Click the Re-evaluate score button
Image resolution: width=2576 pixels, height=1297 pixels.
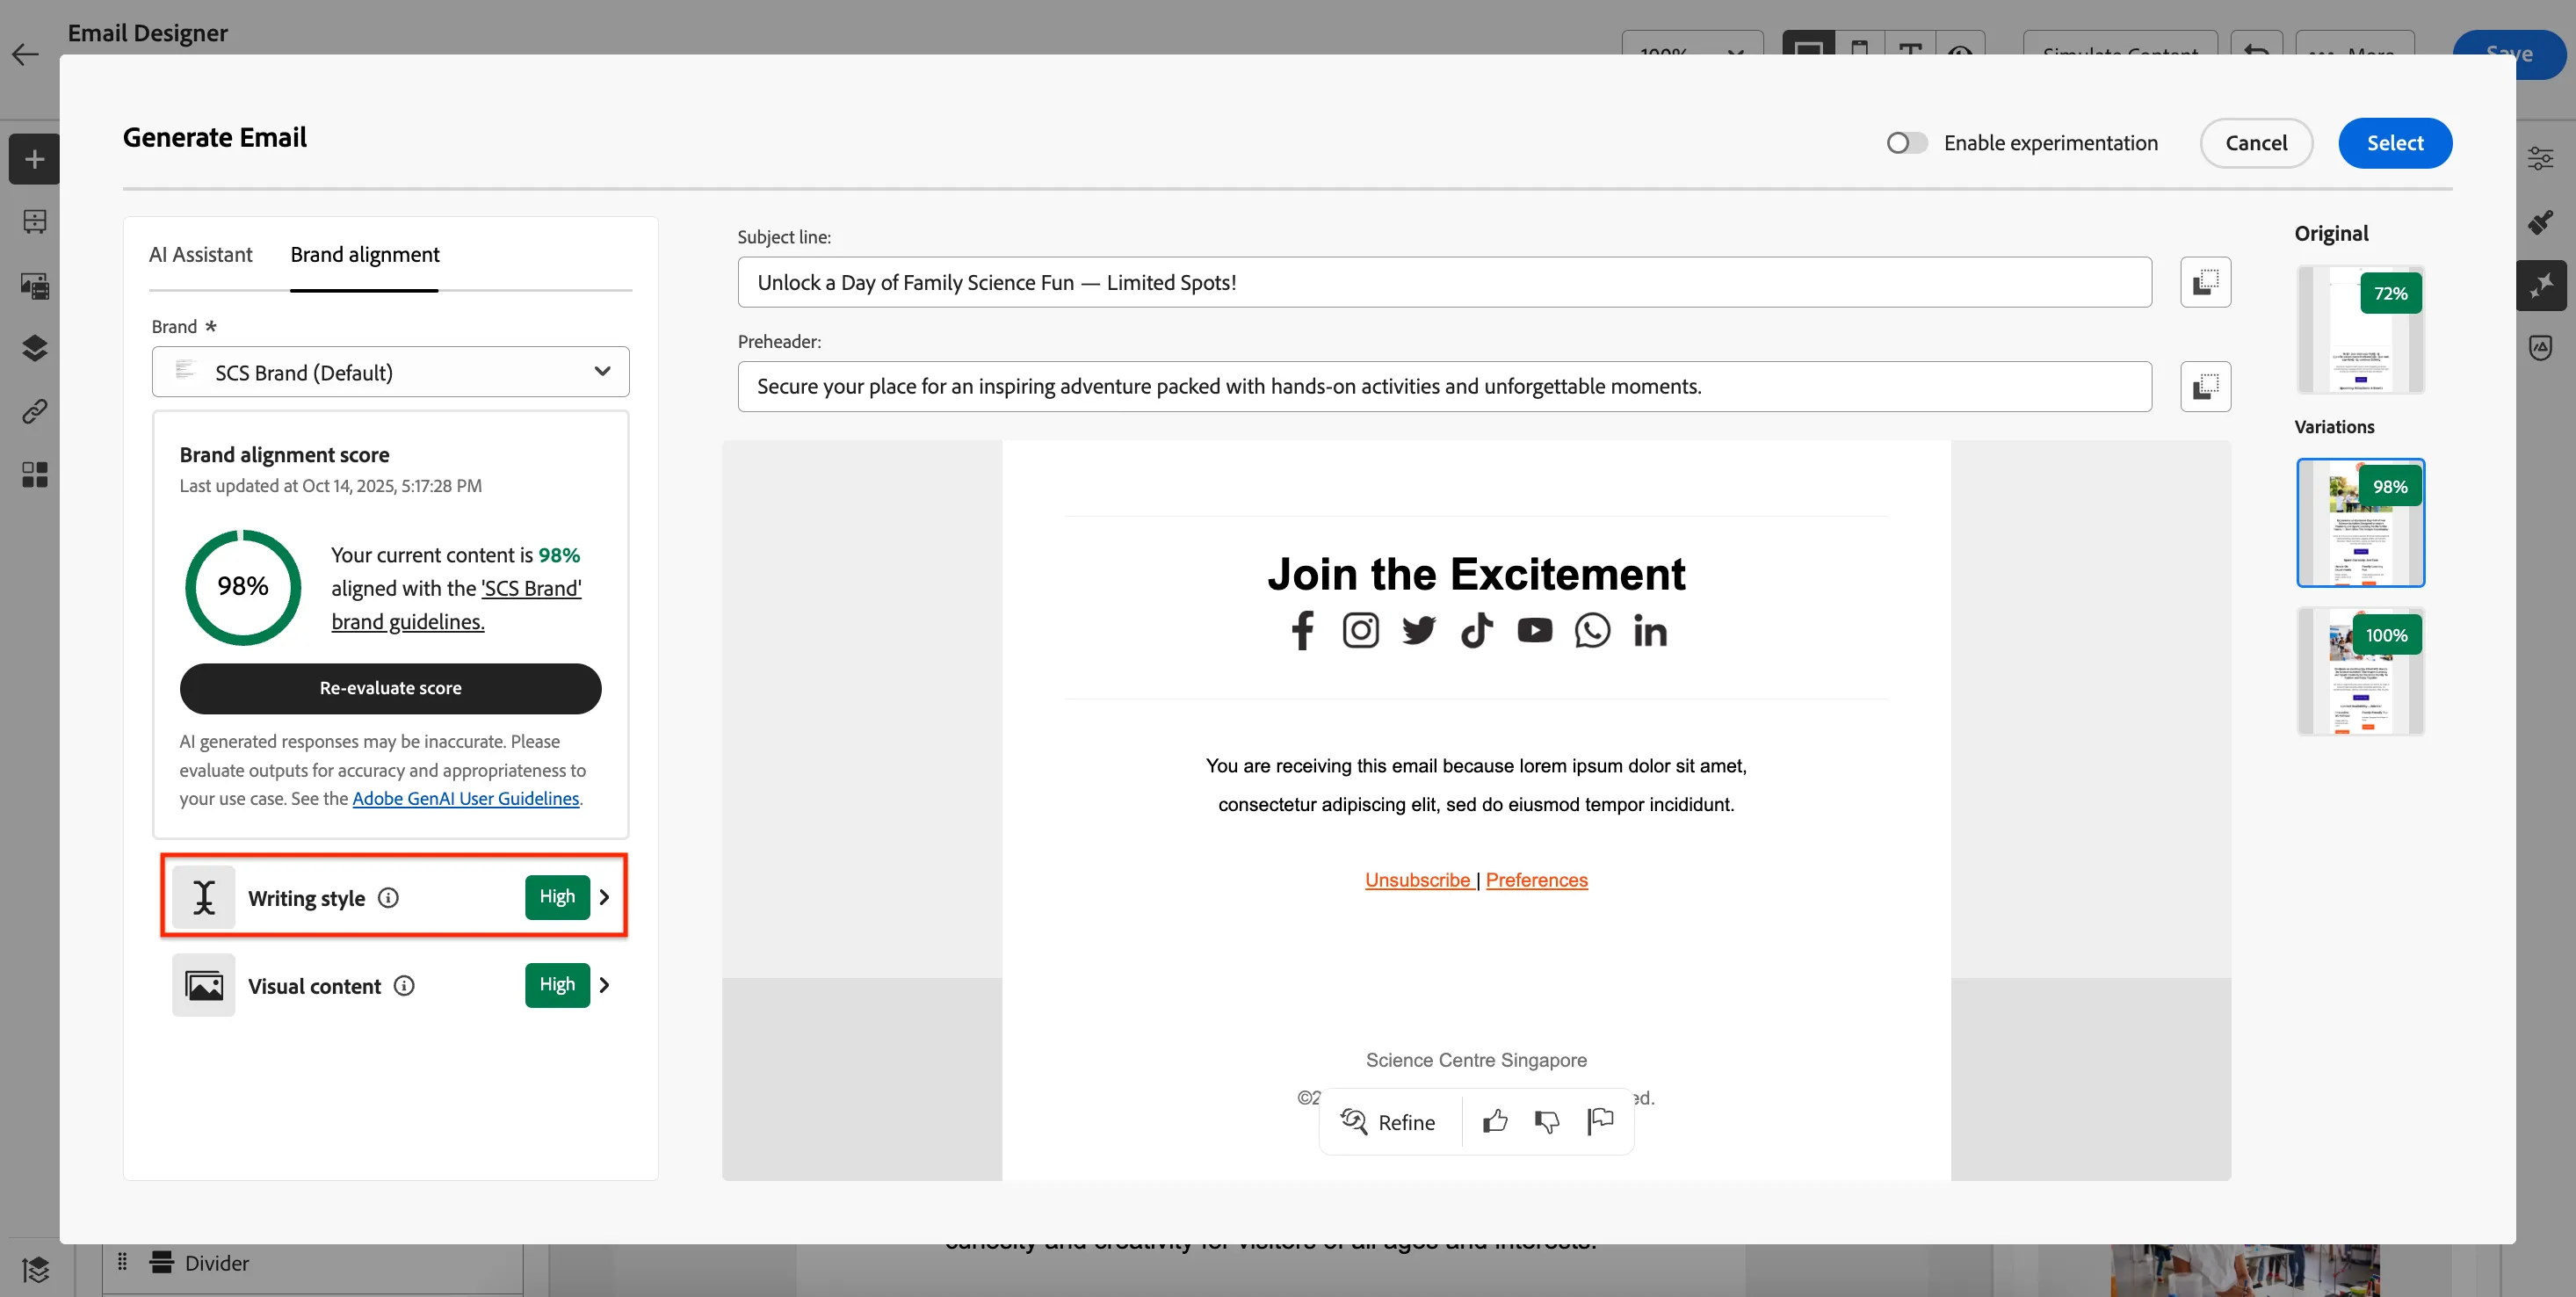point(390,688)
